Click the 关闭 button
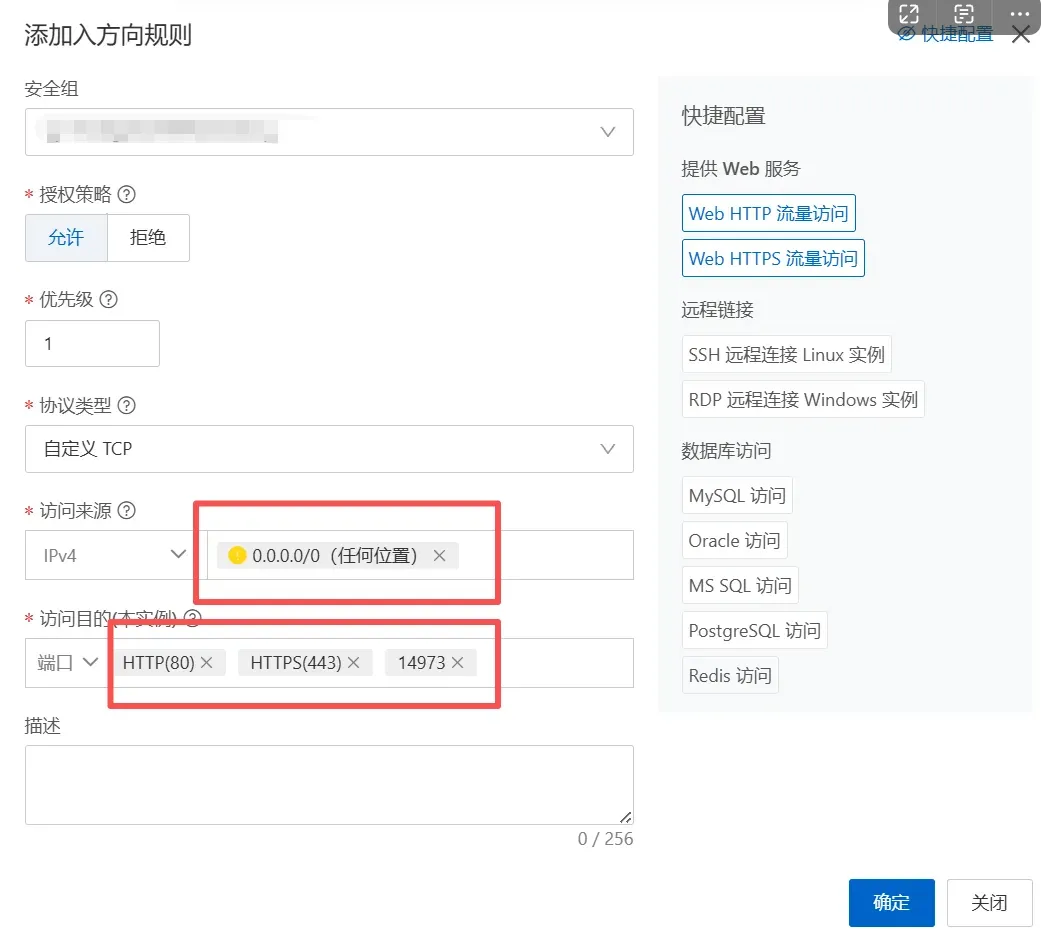Screen dimensions: 1041x942 pyautogui.click(x=989, y=903)
